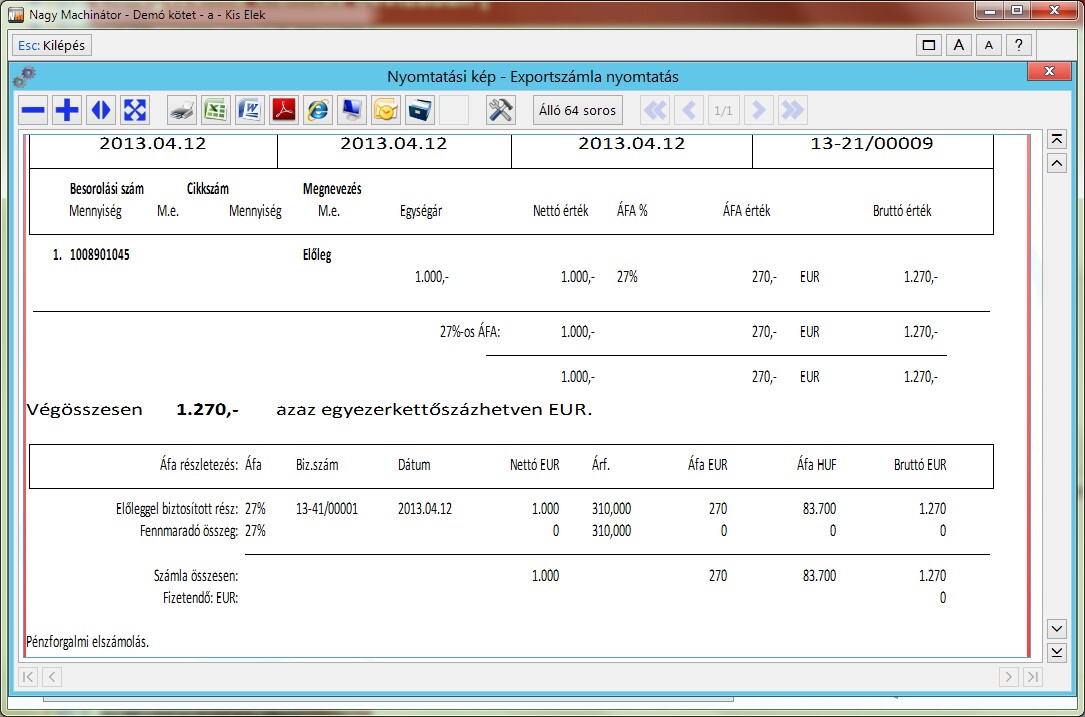Fit the whole page with the arrows icon
This screenshot has width=1085, height=717.
tap(134, 110)
